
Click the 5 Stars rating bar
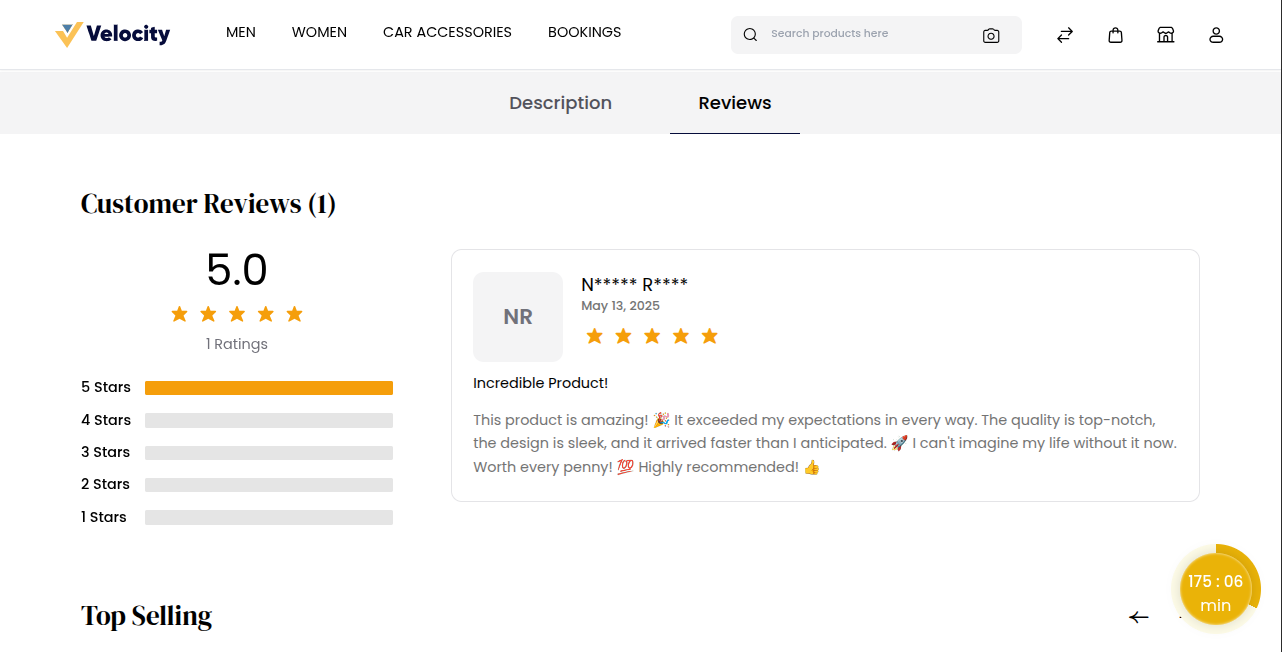click(268, 387)
